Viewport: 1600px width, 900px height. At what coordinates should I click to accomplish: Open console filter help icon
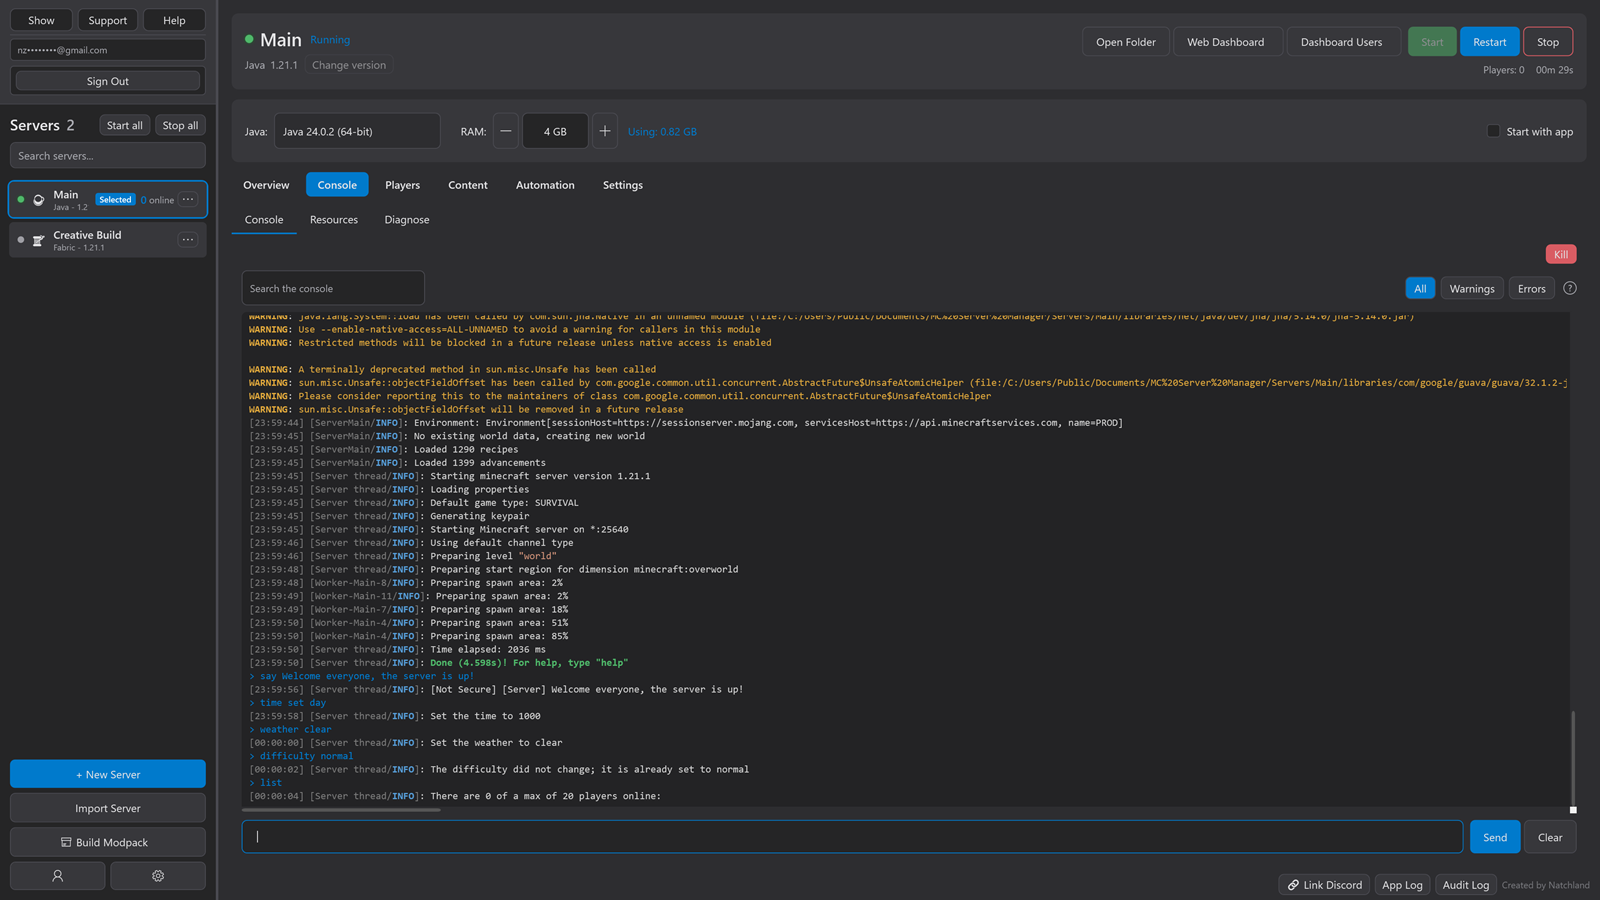(x=1570, y=288)
